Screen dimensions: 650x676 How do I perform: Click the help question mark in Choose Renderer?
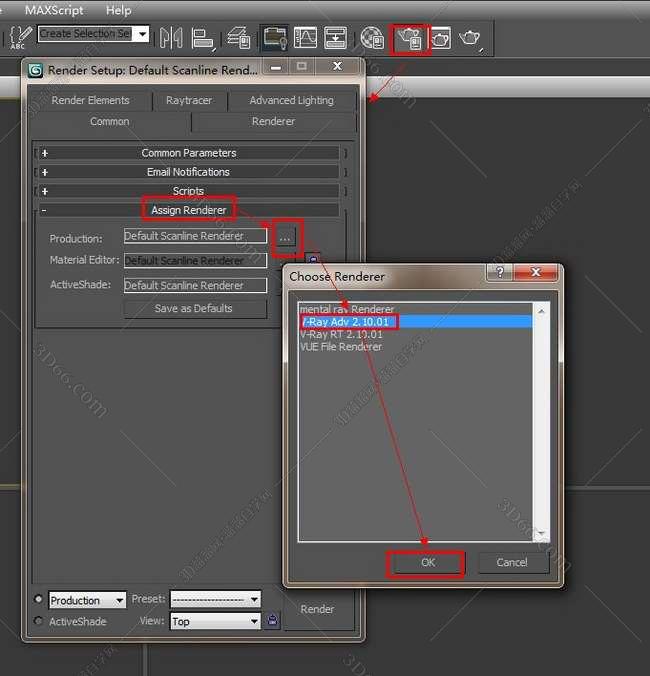pos(500,272)
